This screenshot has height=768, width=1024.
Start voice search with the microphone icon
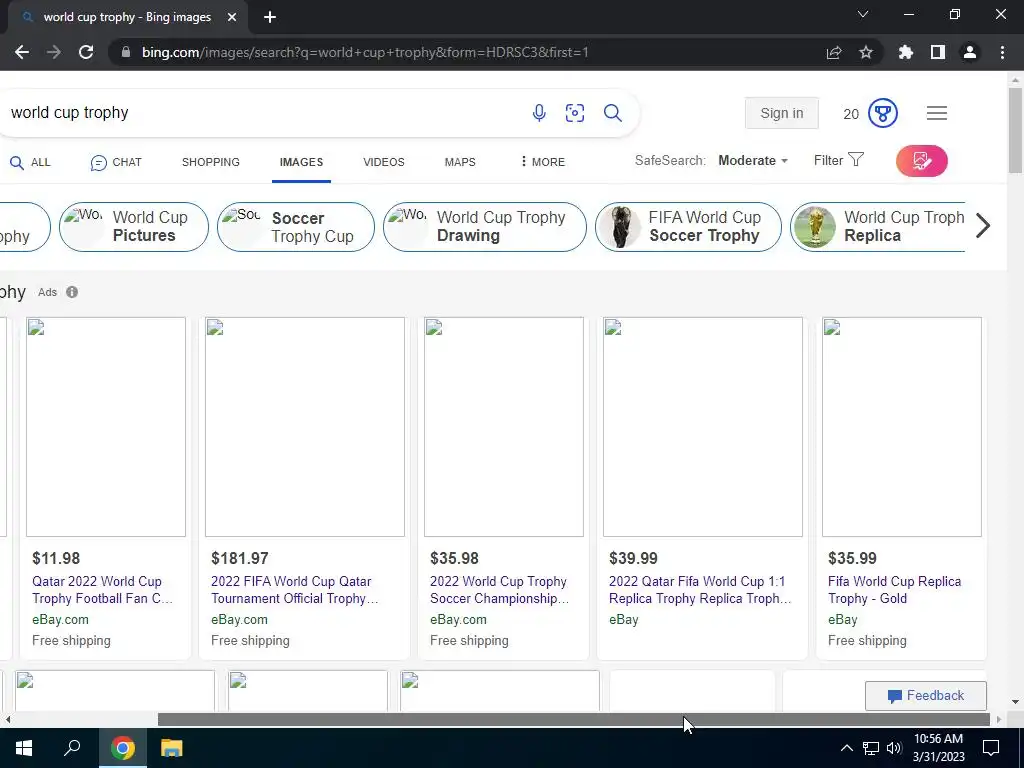click(x=539, y=113)
